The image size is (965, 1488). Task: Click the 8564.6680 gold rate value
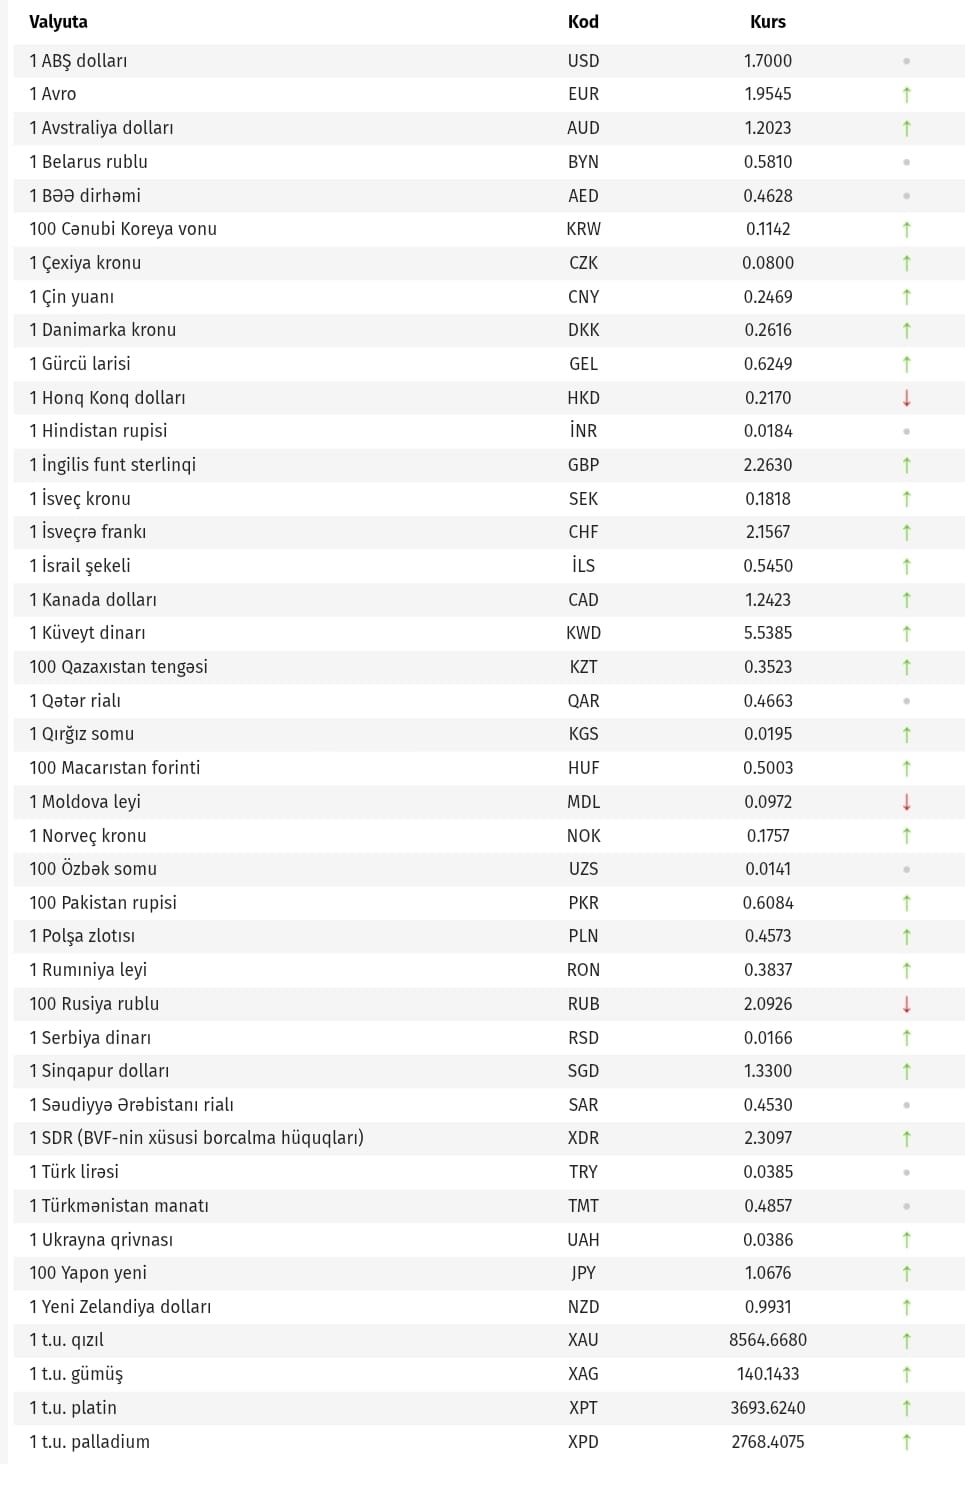pos(767,1340)
